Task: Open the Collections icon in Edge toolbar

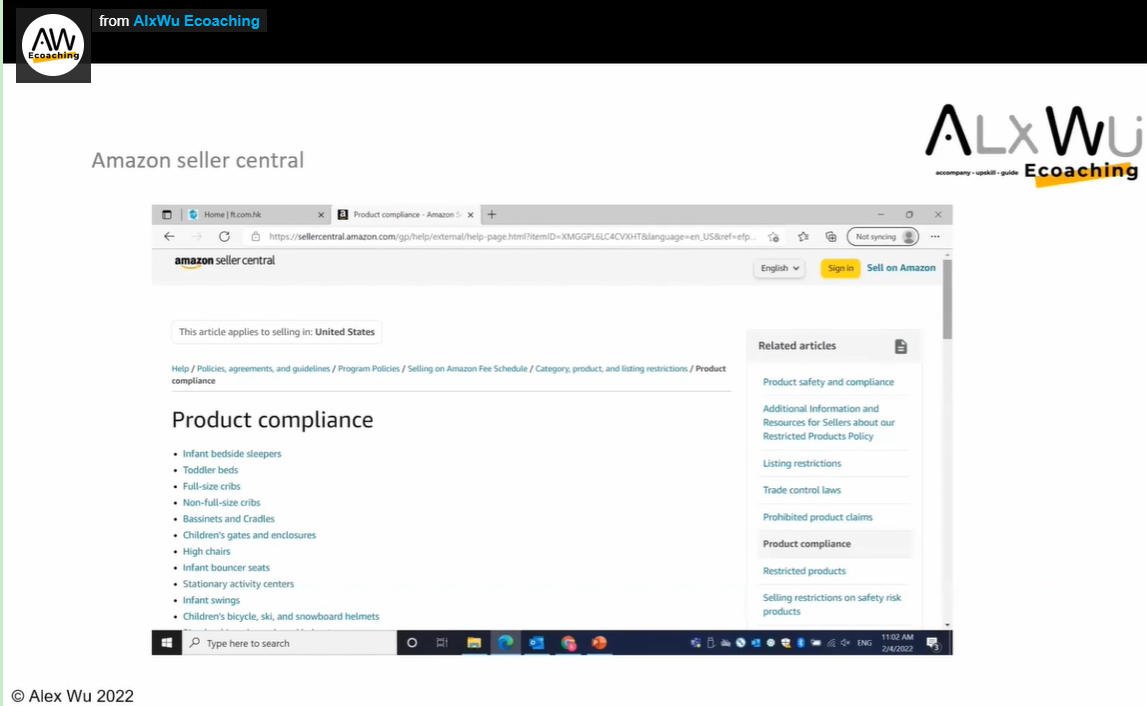Action: click(x=831, y=236)
